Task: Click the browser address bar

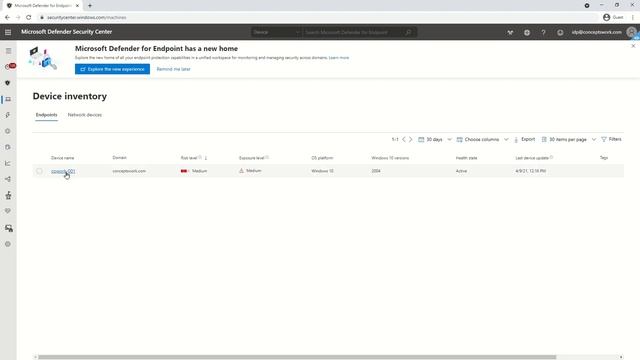Action: pos(318,17)
